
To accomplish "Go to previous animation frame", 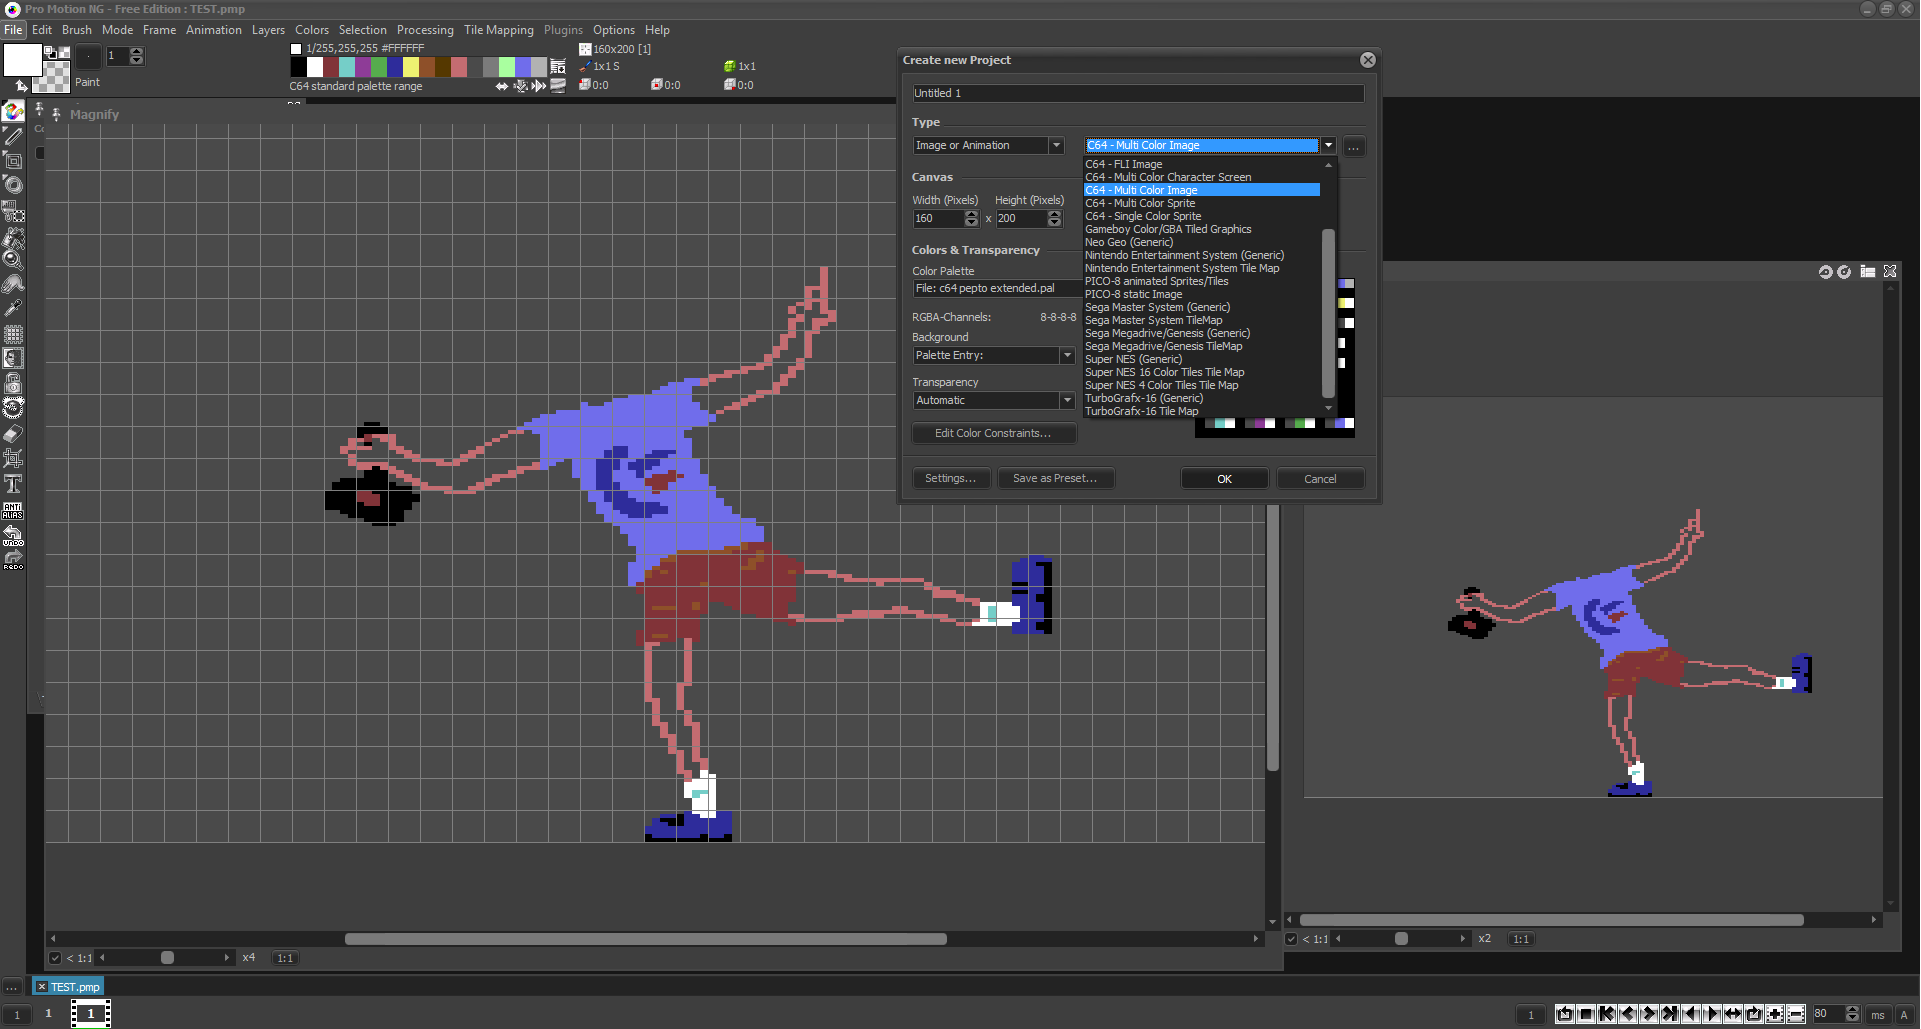I will (1628, 1014).
